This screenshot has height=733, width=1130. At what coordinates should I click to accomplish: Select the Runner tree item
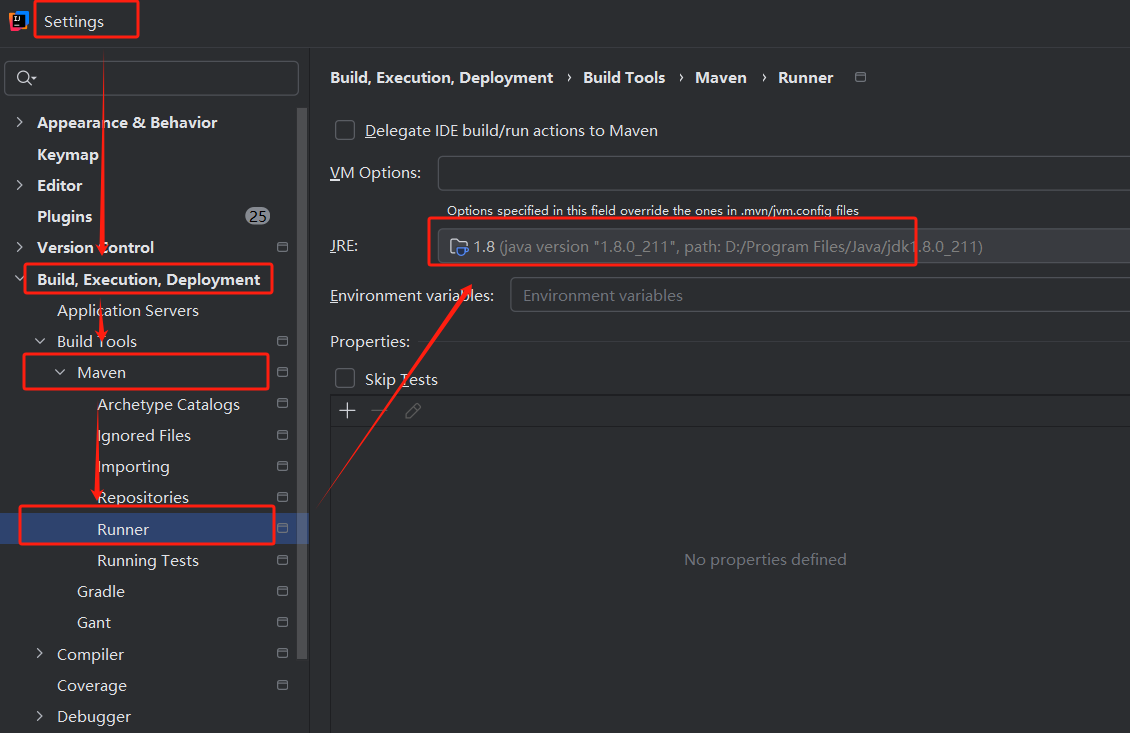click(123, 529)
